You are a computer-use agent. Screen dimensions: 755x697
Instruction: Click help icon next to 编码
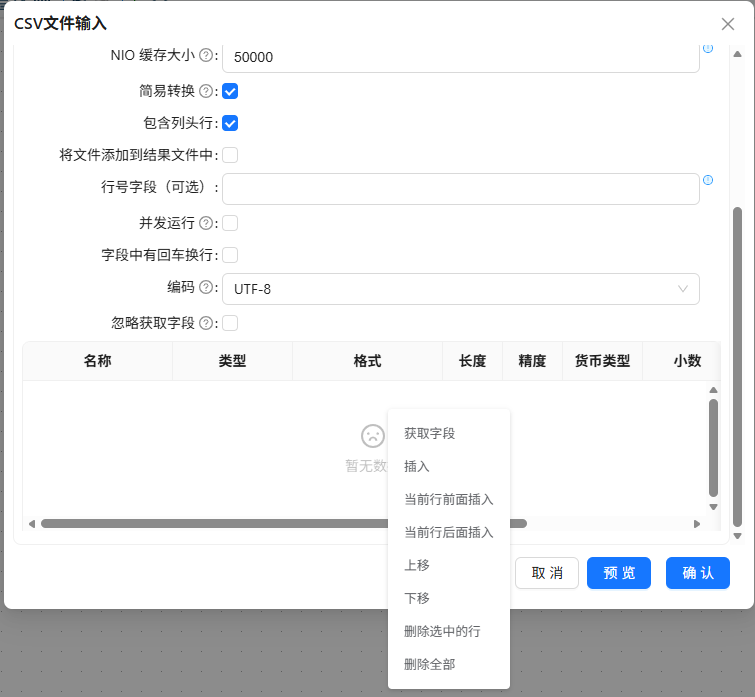[x=206, y=287]
